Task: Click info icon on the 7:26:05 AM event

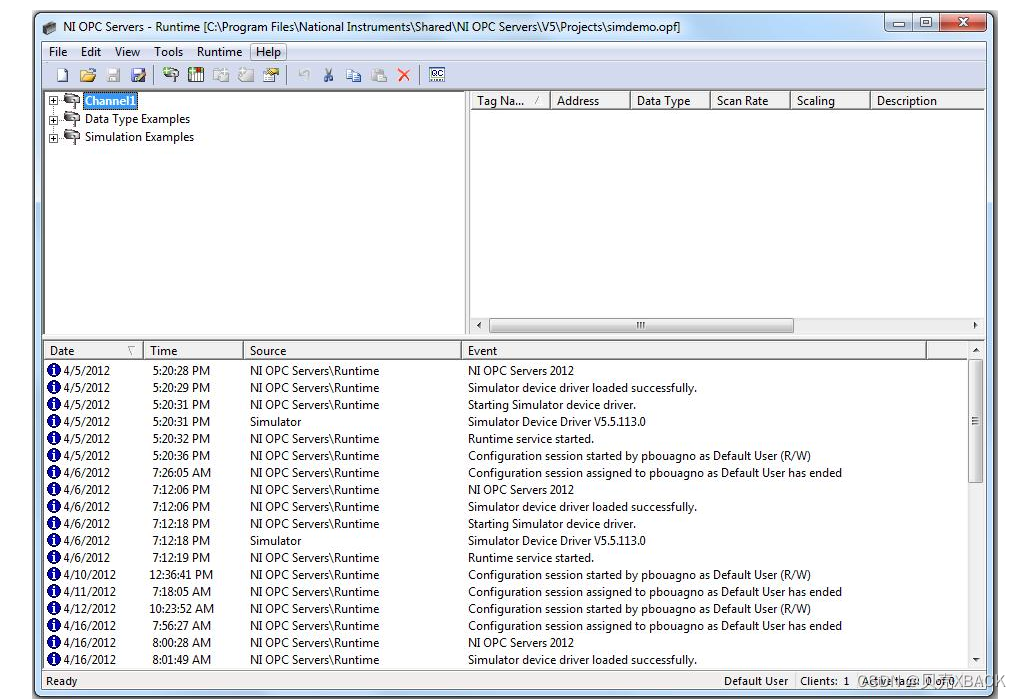Action: (x=53, y=472)
